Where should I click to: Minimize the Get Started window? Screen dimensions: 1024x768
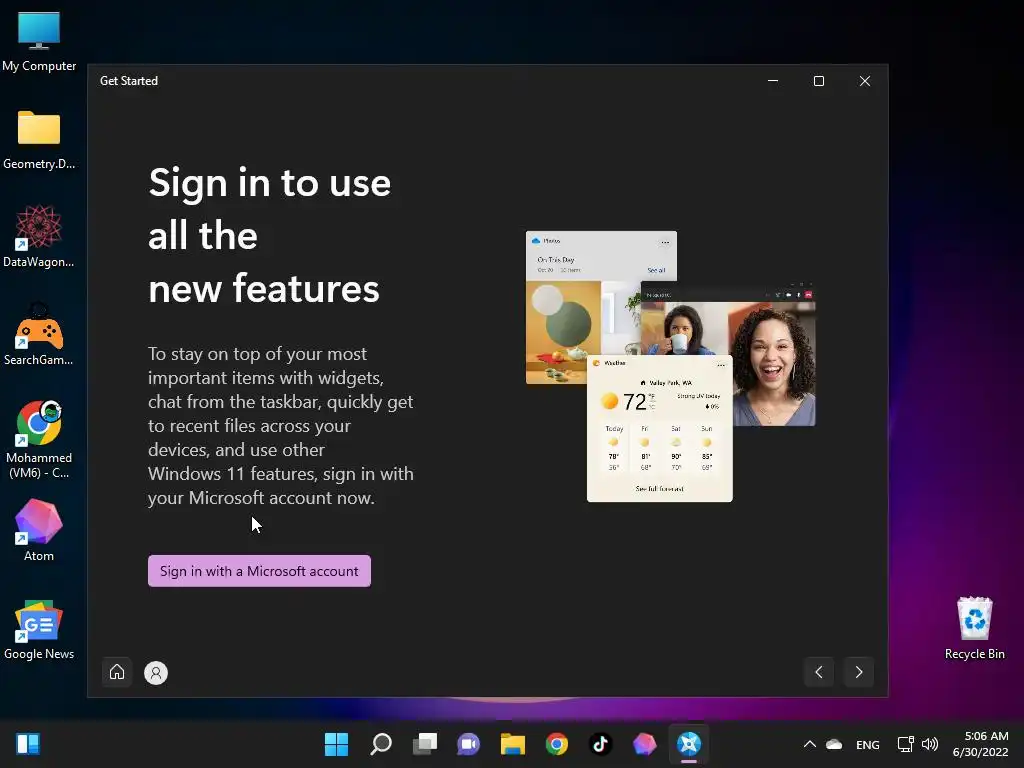point(773,81)
